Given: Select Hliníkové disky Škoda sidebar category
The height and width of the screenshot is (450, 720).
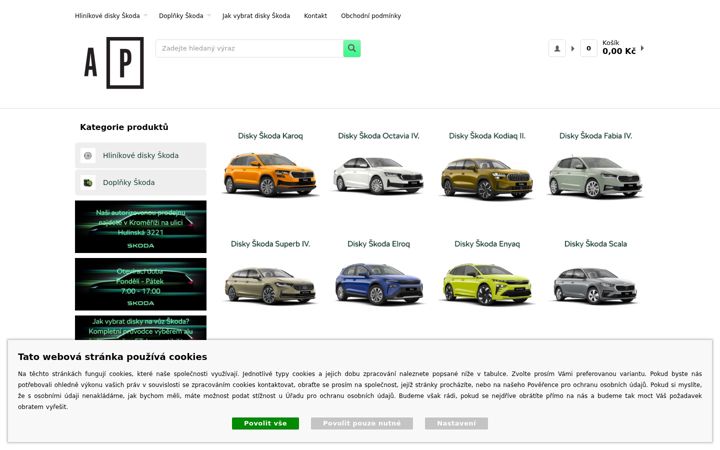Looking at the screenshot, I should coord(141,156).
